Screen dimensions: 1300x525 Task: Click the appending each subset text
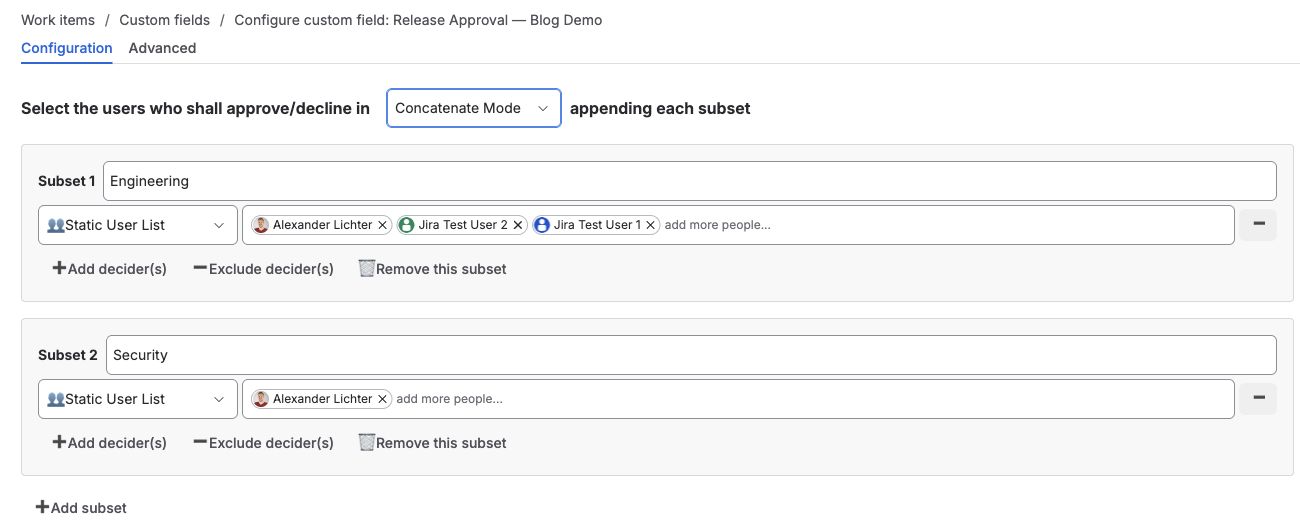(x=660, y=108)
